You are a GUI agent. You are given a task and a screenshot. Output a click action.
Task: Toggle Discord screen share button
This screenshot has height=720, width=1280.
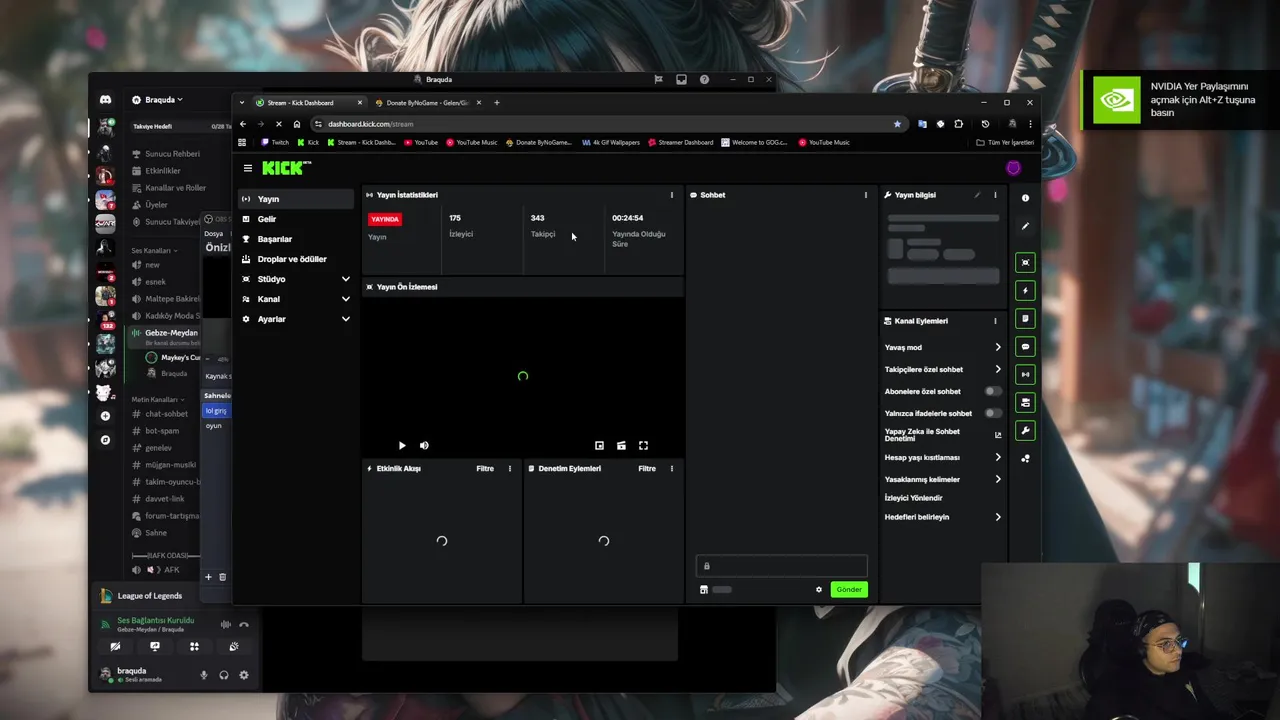click(x=155, y=646)
